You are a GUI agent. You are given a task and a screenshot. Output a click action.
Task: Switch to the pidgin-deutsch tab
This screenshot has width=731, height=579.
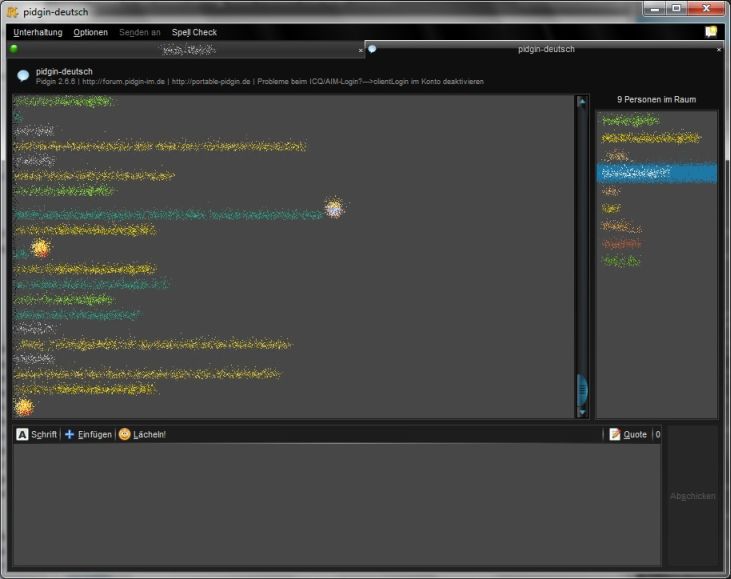point(545,49)
